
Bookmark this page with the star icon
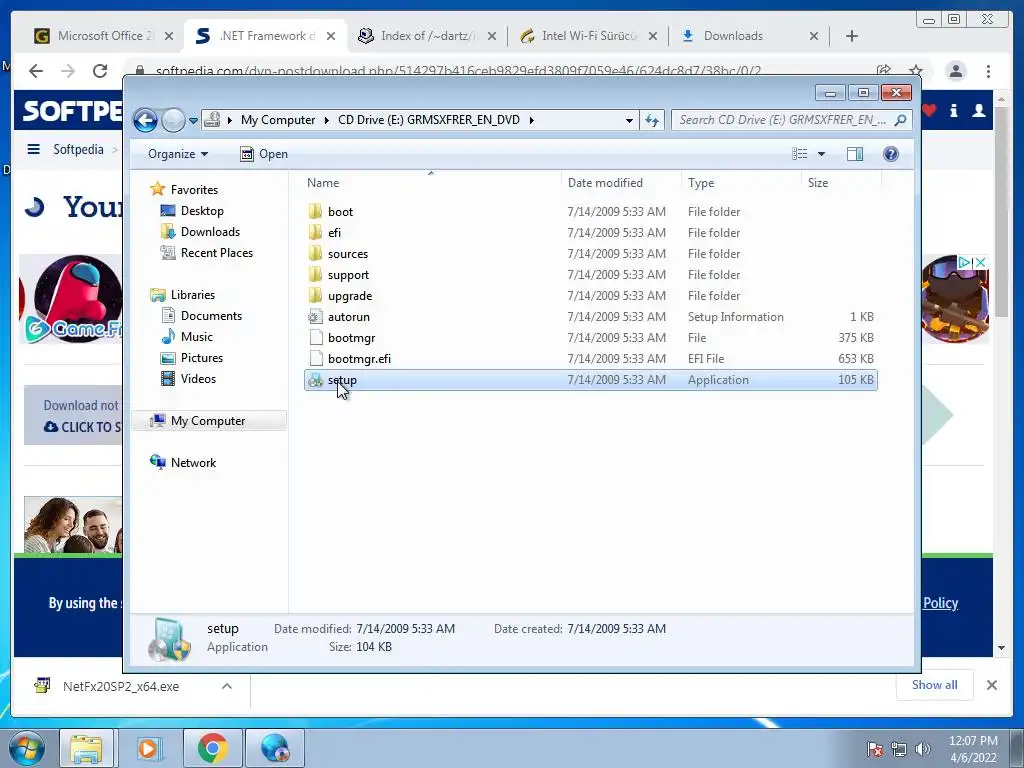[916, 71]
